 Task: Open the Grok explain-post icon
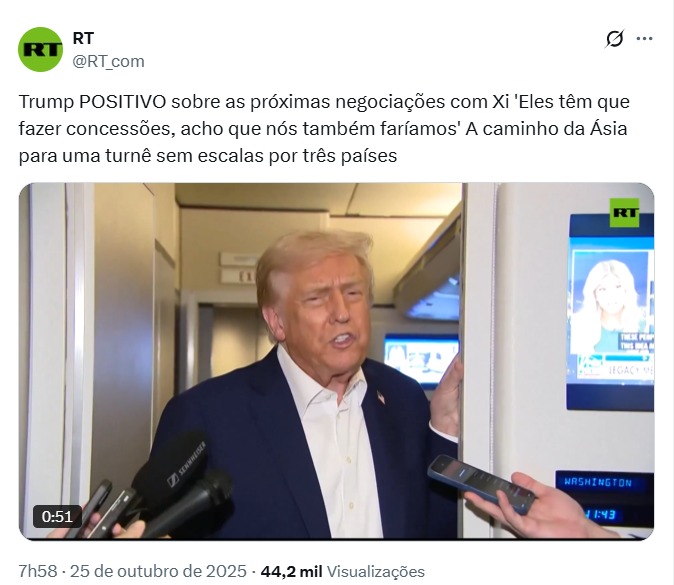(x=614, y=39)
